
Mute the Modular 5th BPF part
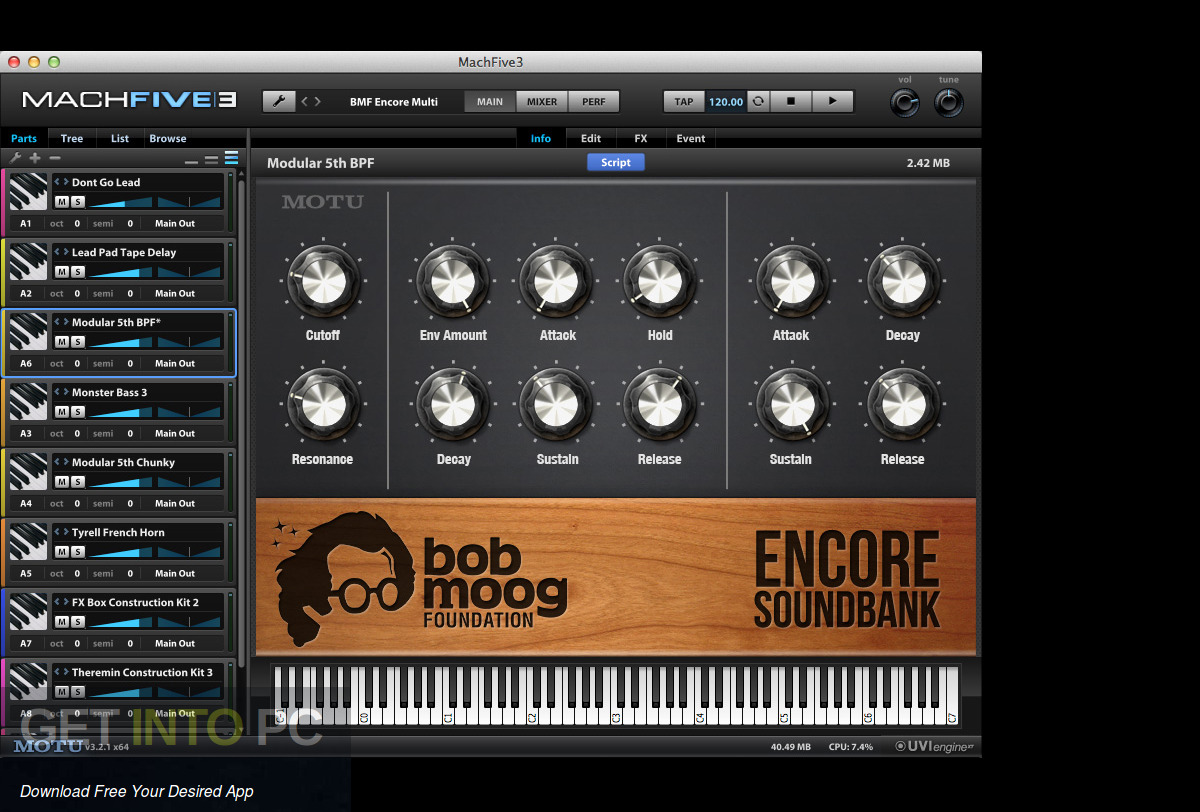pyautogui.click(x=61, y=342)
